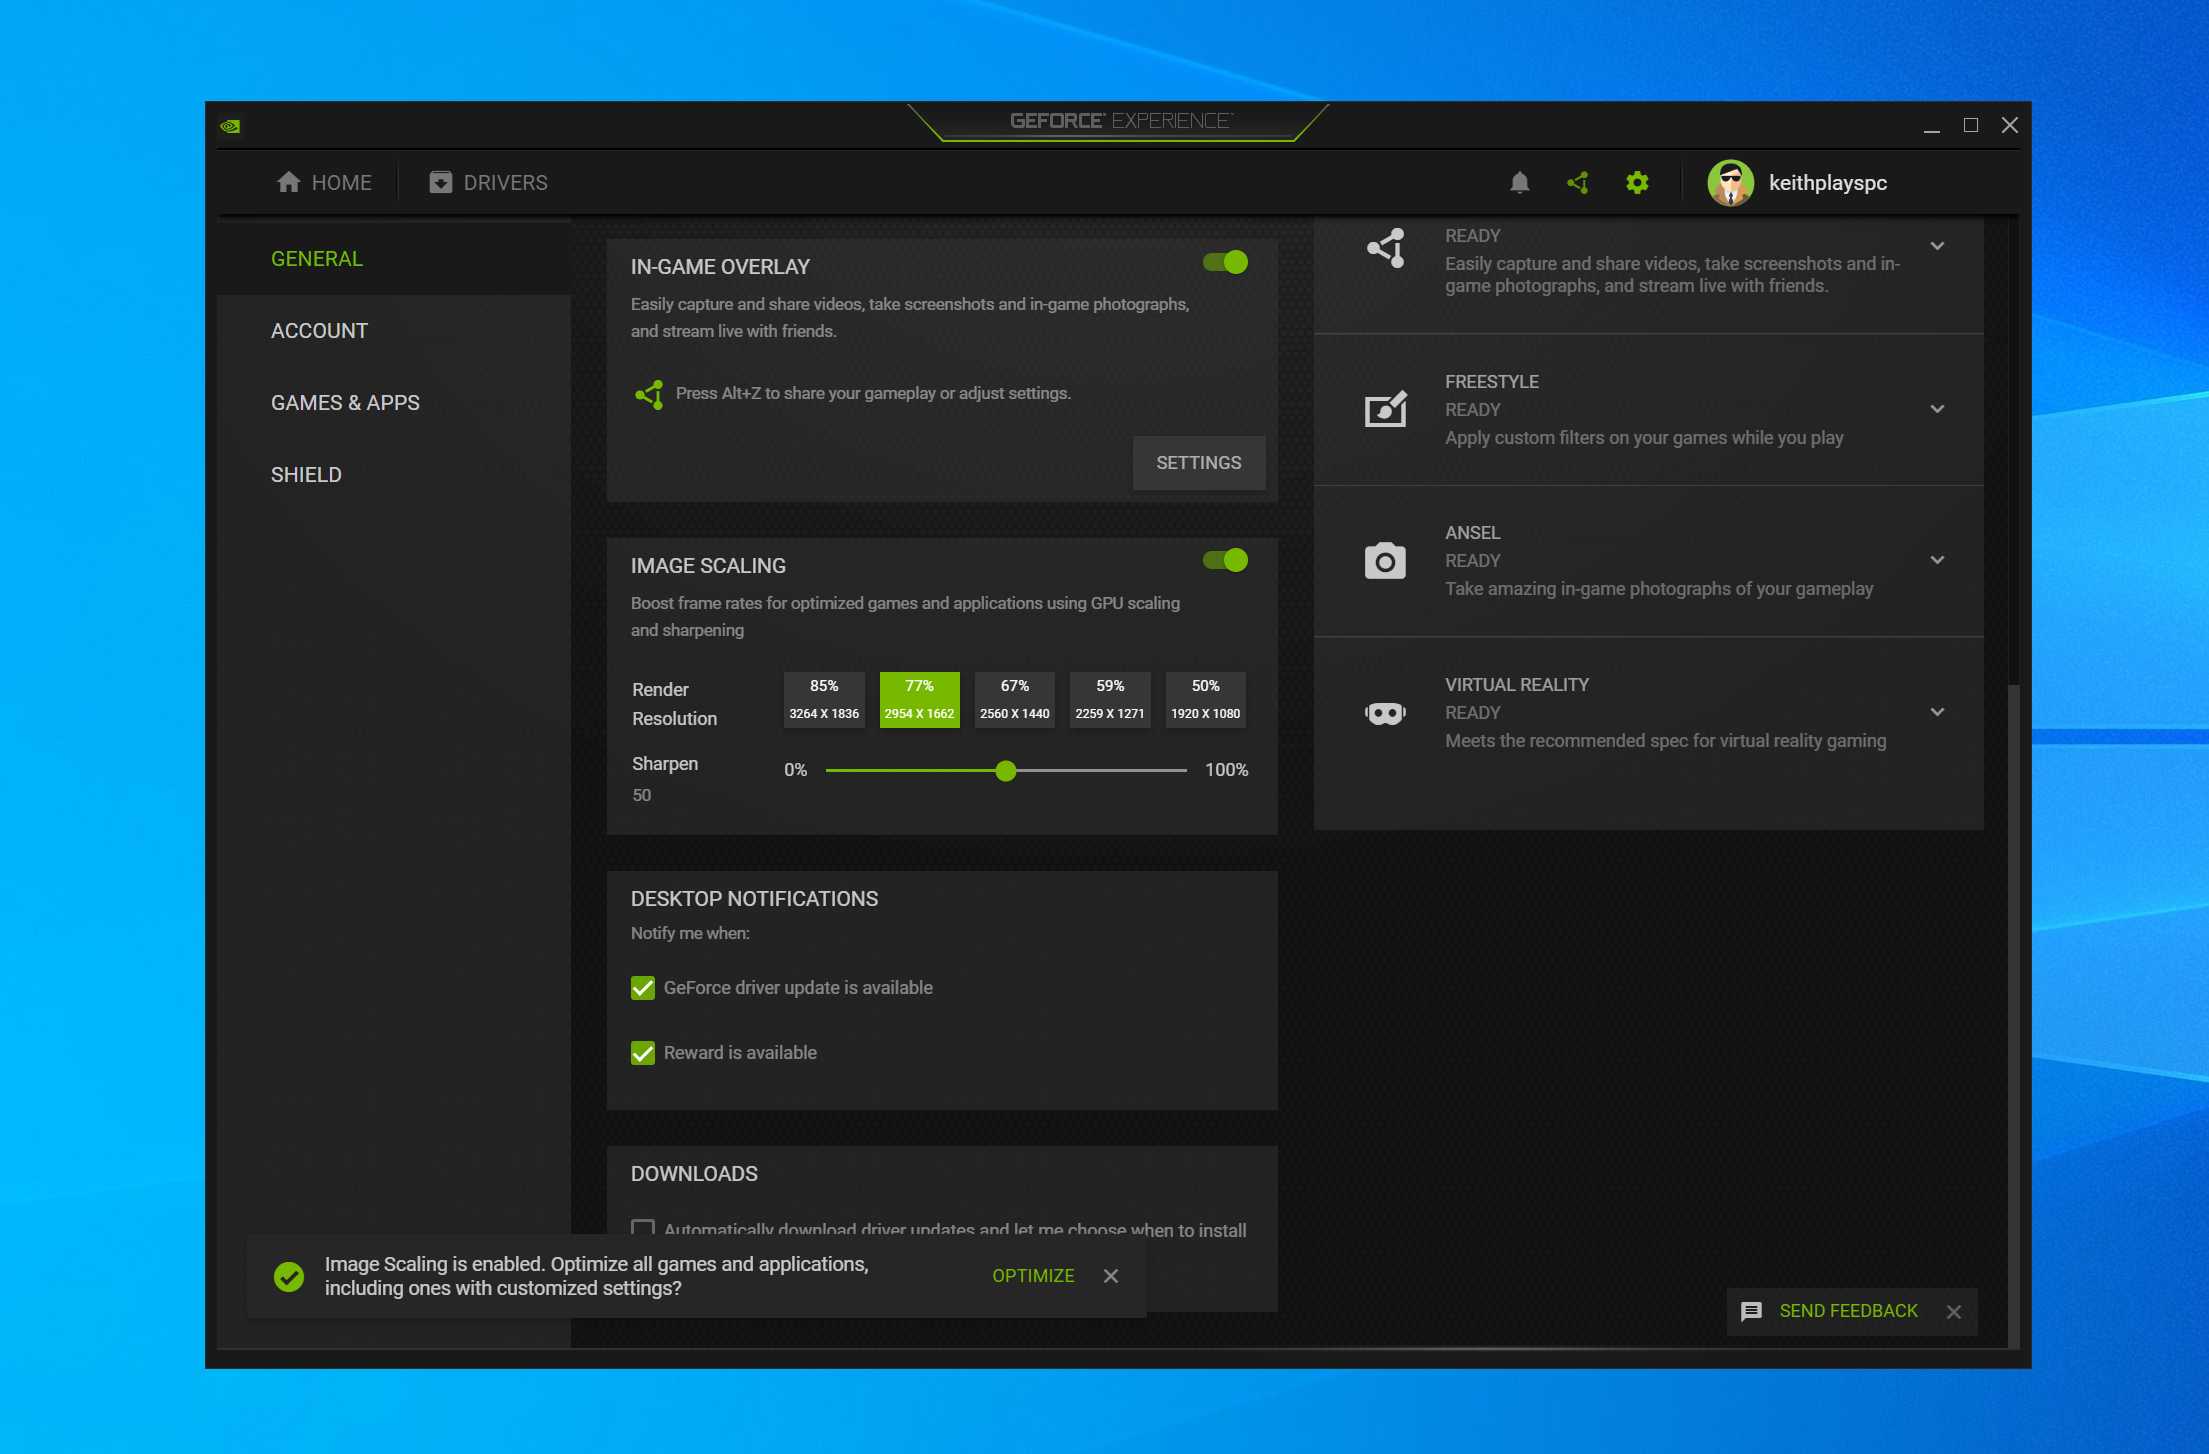Screen dimensions: 2209x1454
Task: Select Games & Apps in sidebar
Action: [345, 403]
